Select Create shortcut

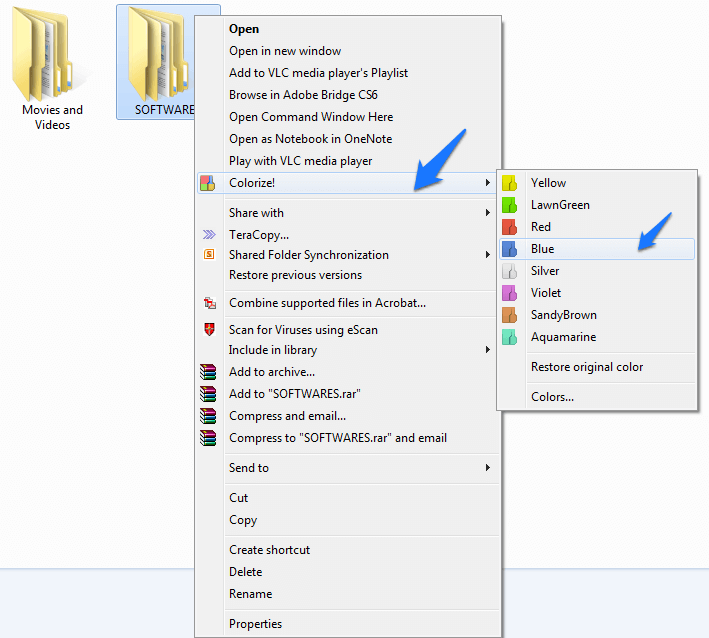[348, 549]
